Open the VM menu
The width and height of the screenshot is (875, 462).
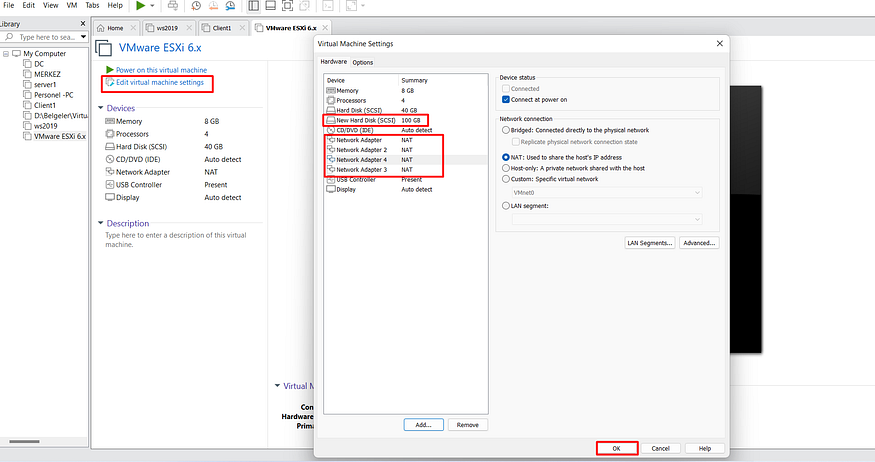[72, 5]
